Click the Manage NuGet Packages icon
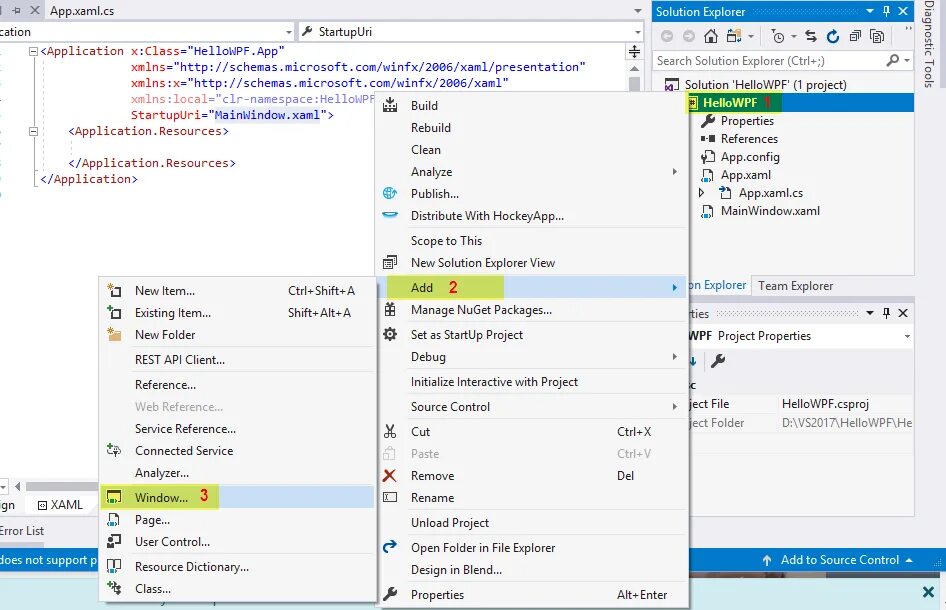946x610 pixels. tap(390, 310)
